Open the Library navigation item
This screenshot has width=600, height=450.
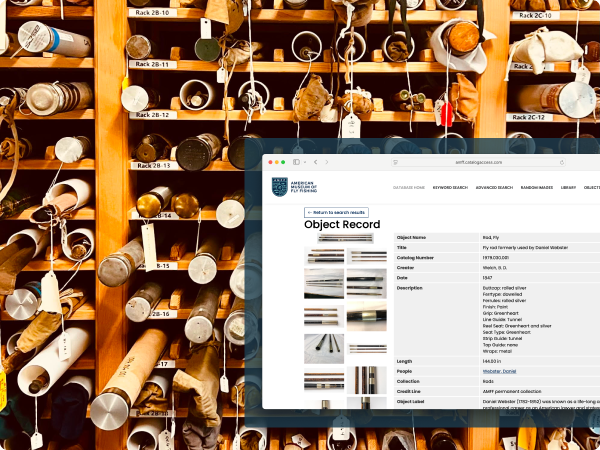(568, 187)
